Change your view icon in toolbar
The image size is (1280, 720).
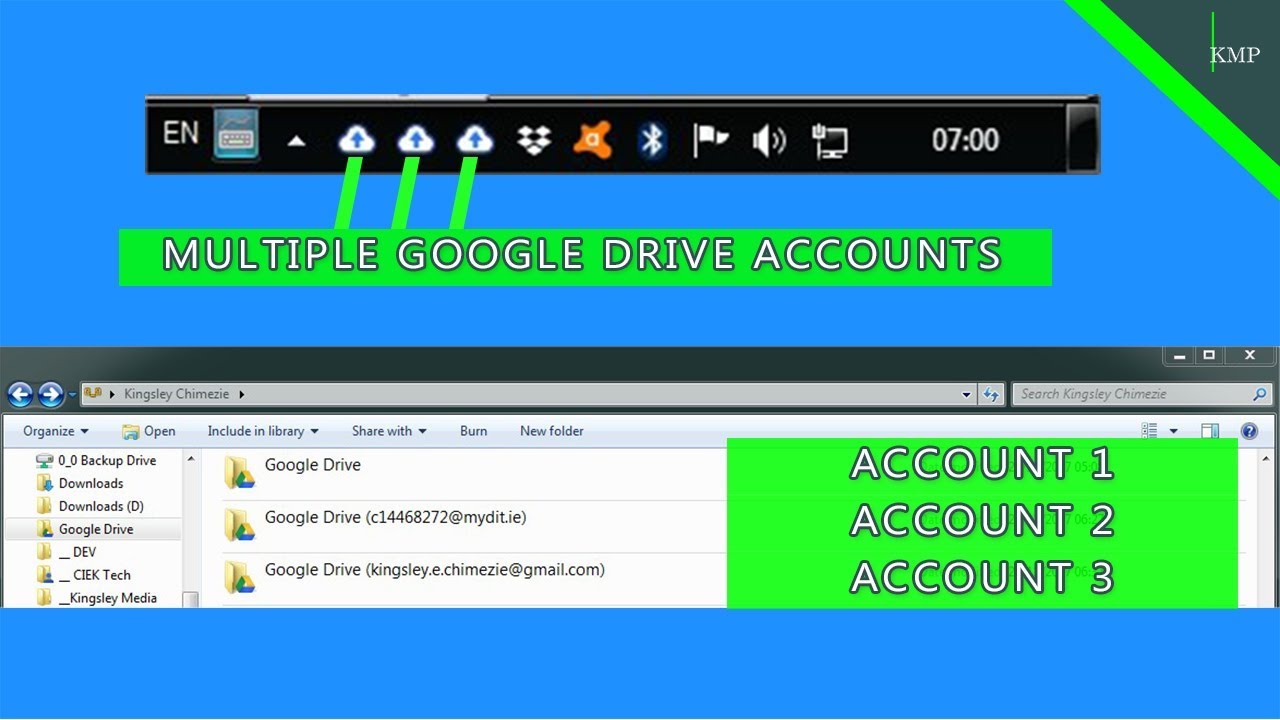point(1150,431)
